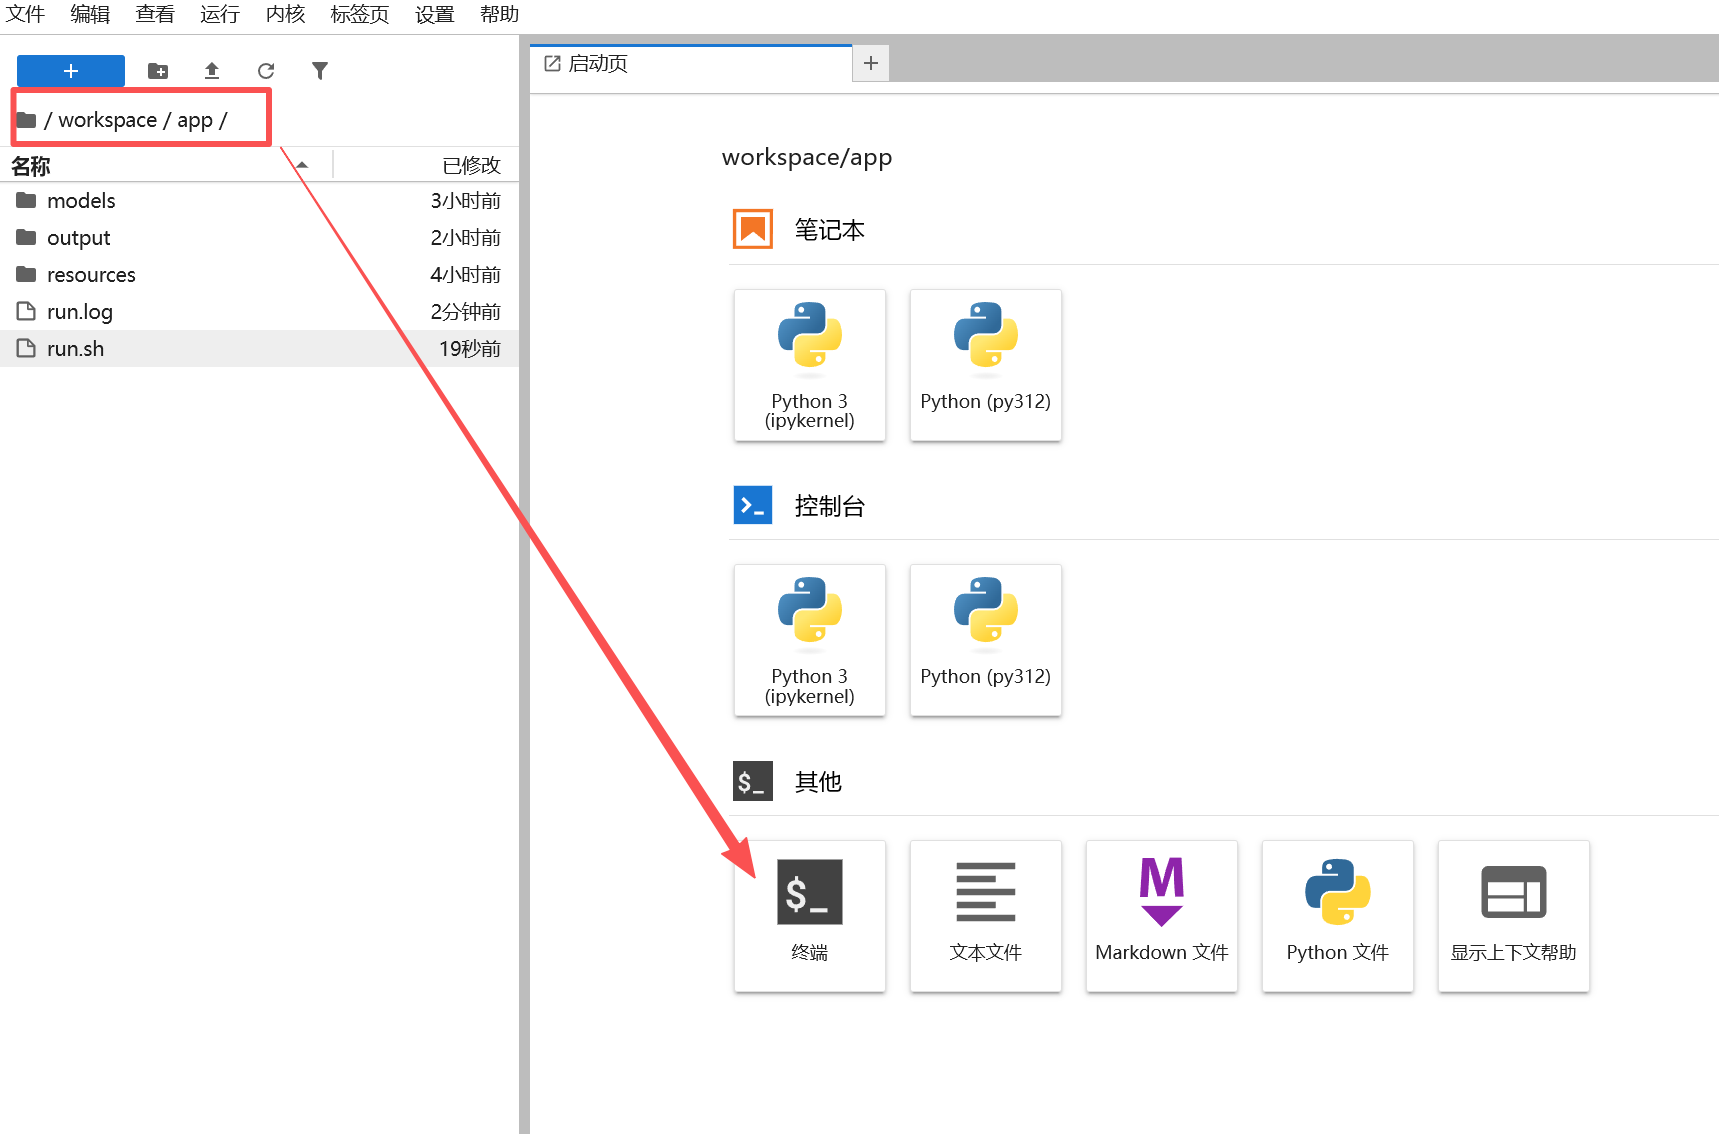Click the 其他 section heading

pyautogui.click(x=818, y=782)
